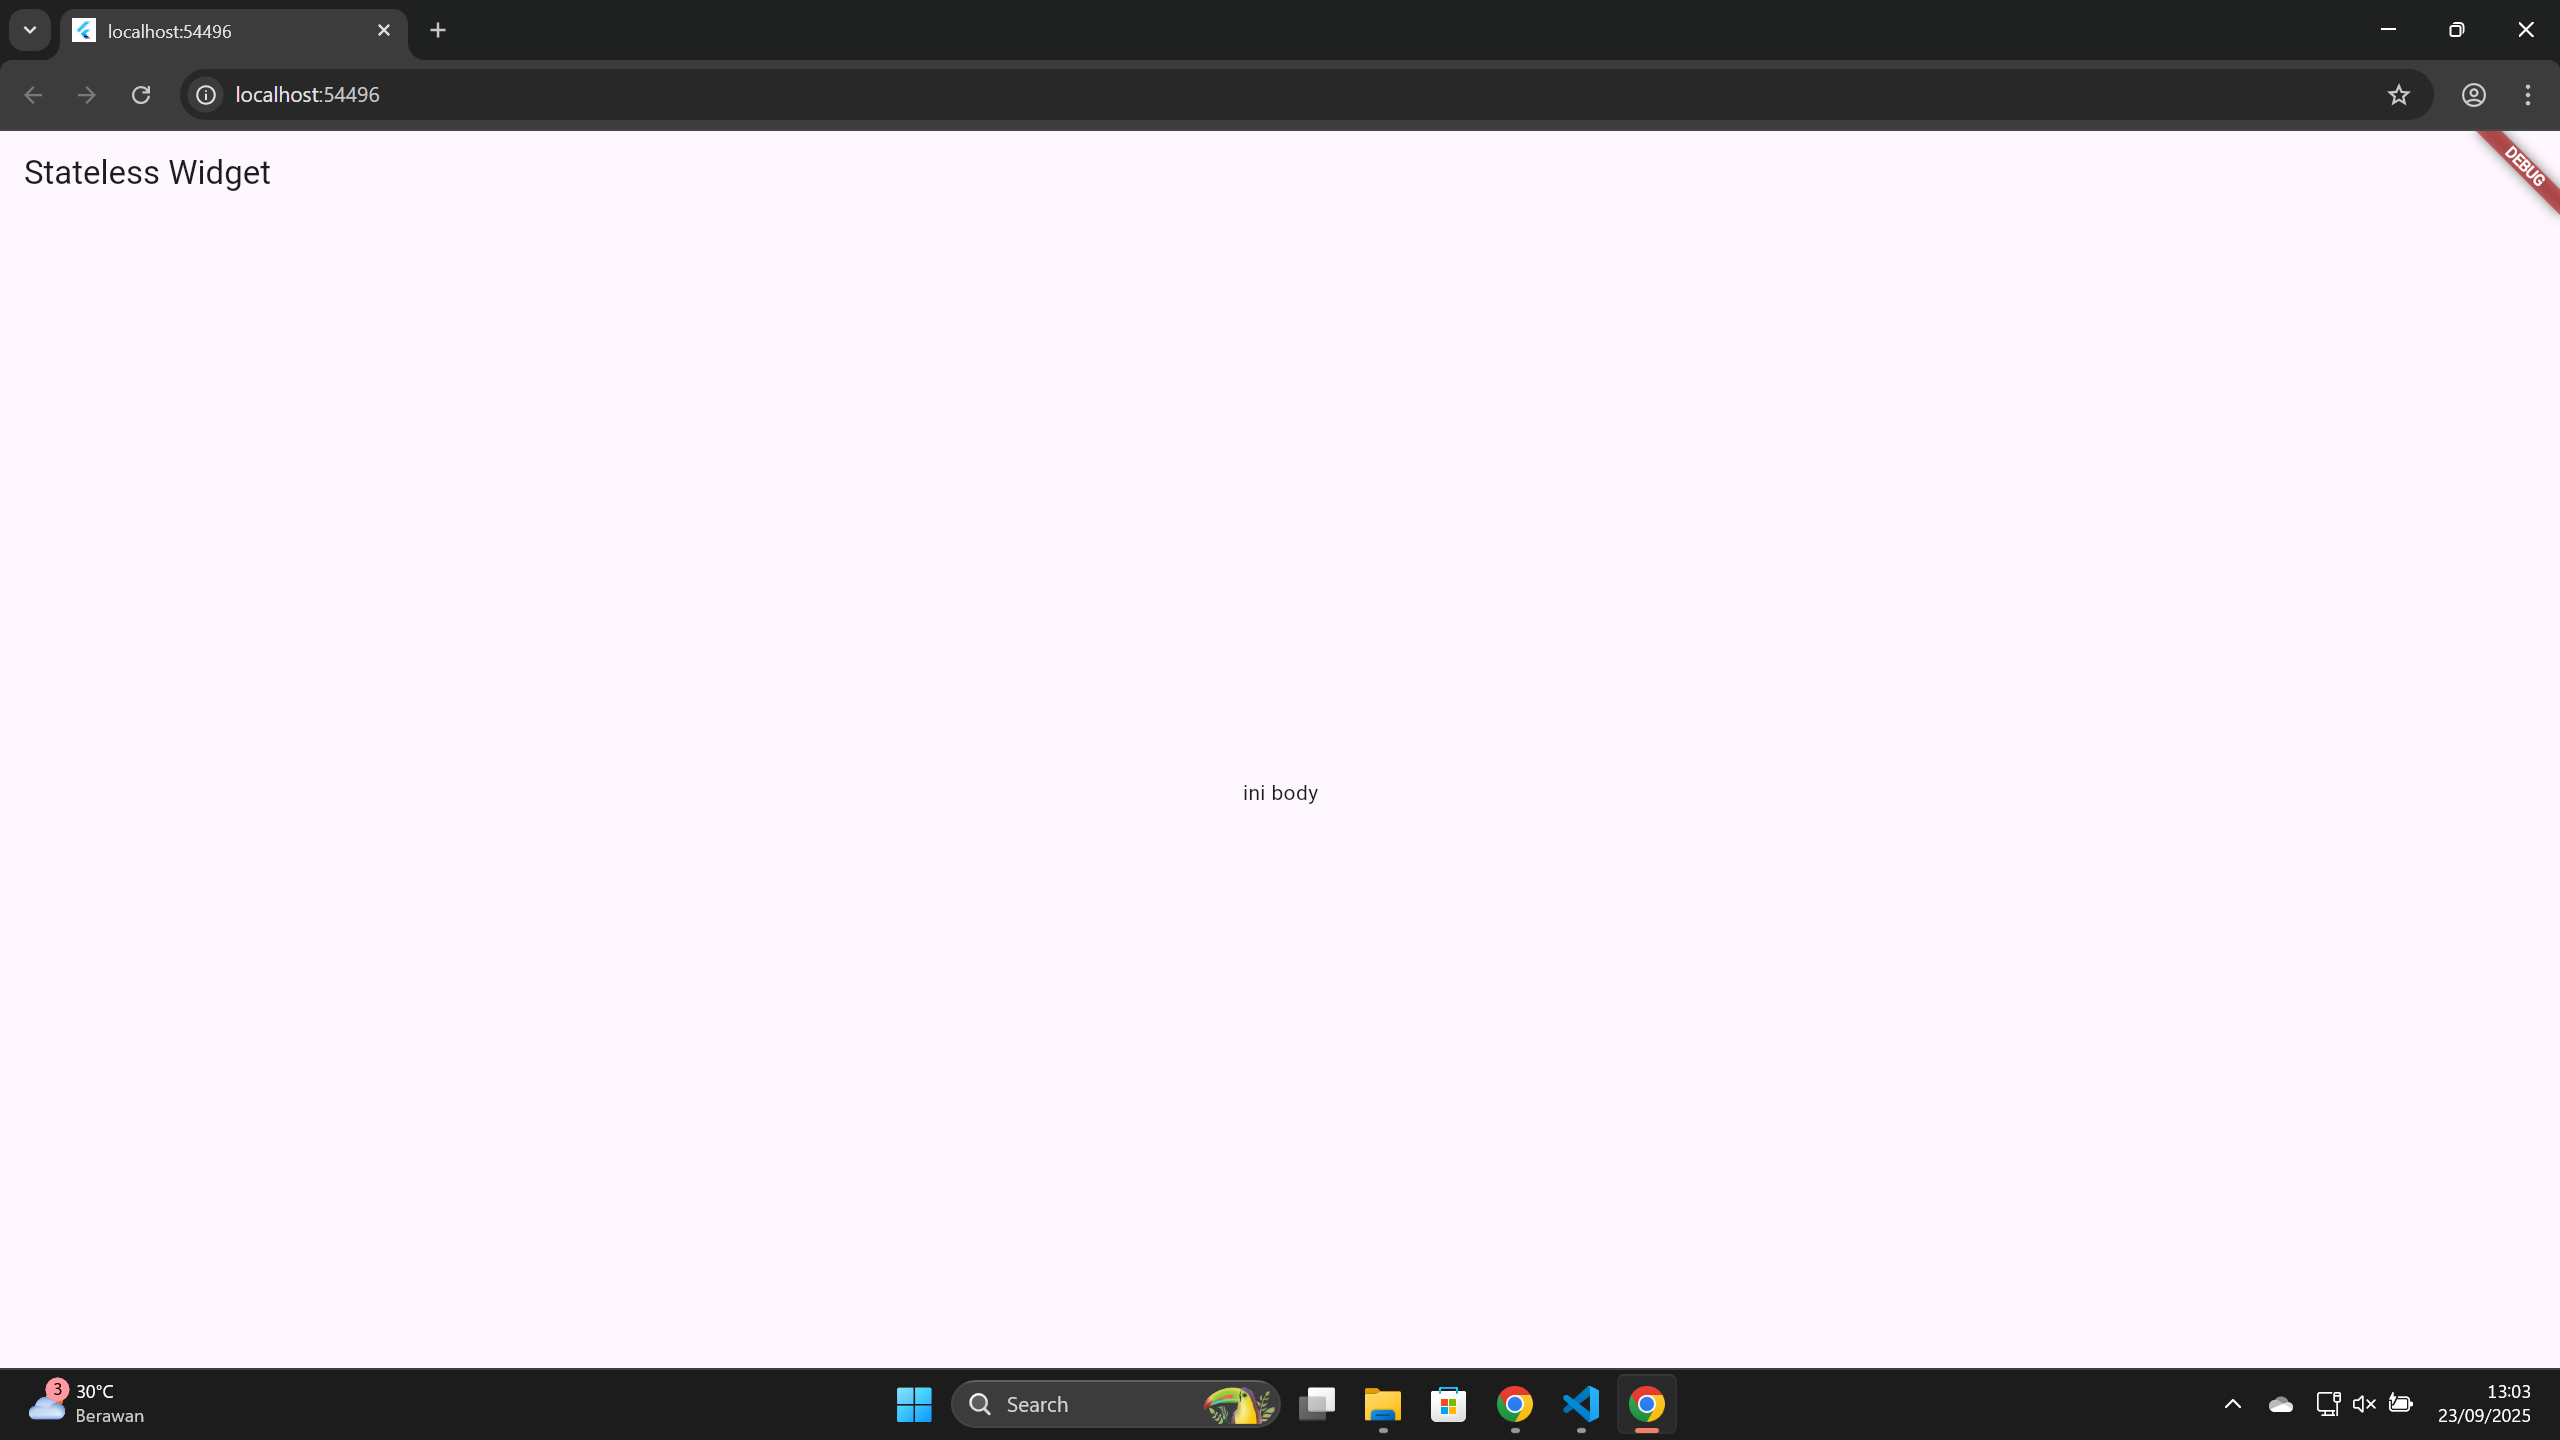The height and width of the screenshot is (1440, 2560).
Task: Open the weather widget showing 30°C
Action: 88,1404
